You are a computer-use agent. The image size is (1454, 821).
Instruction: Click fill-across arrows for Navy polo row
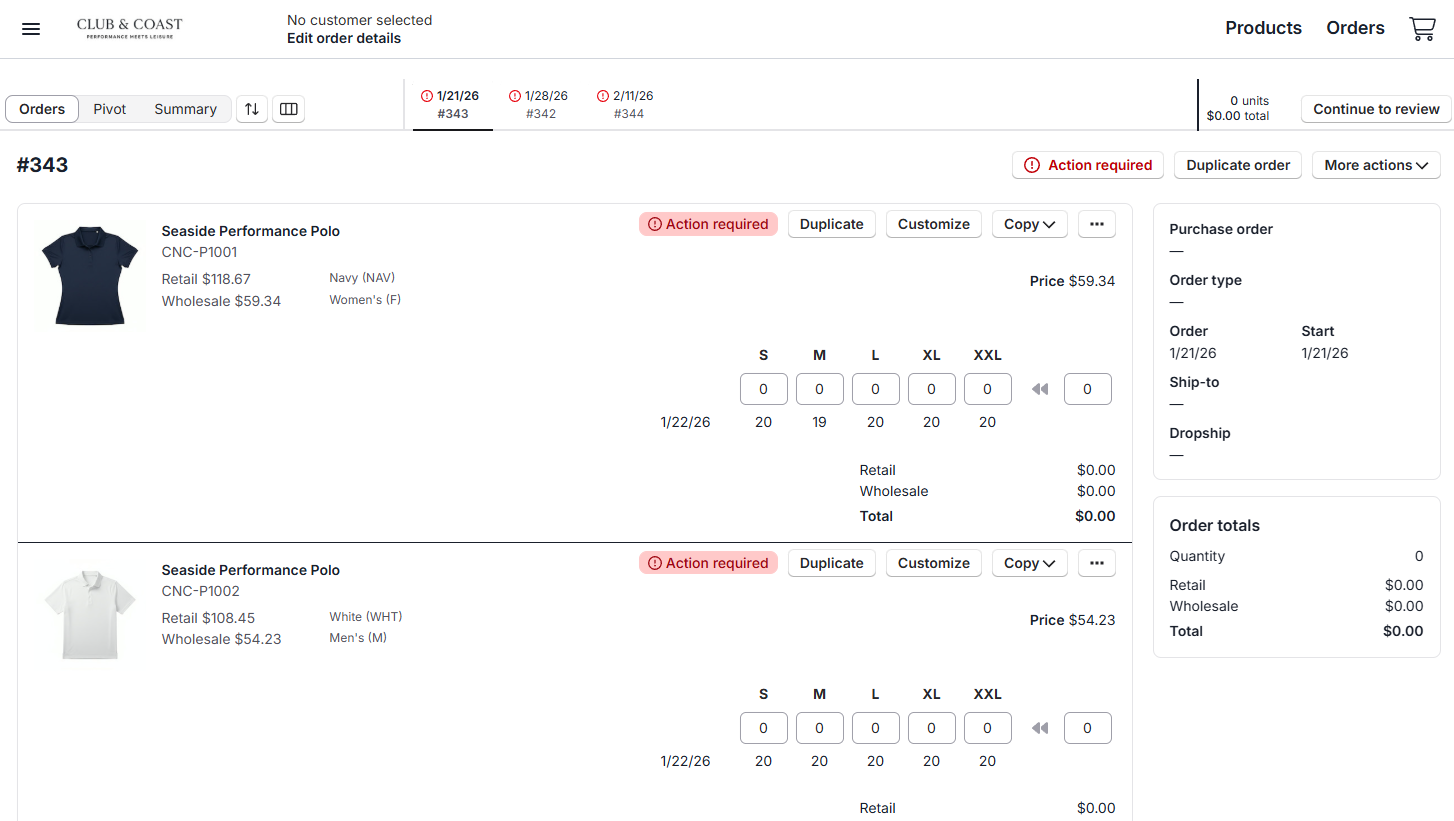pos(1040,389)
